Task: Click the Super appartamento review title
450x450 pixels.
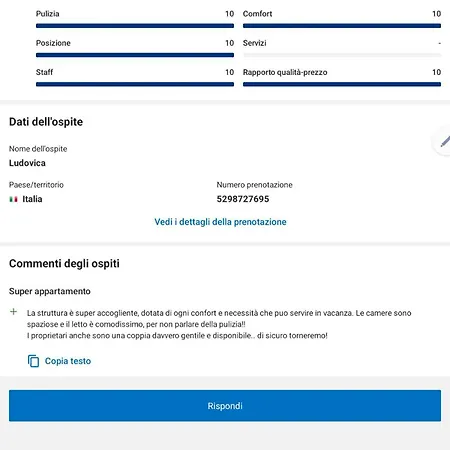Action: point(50,291)
